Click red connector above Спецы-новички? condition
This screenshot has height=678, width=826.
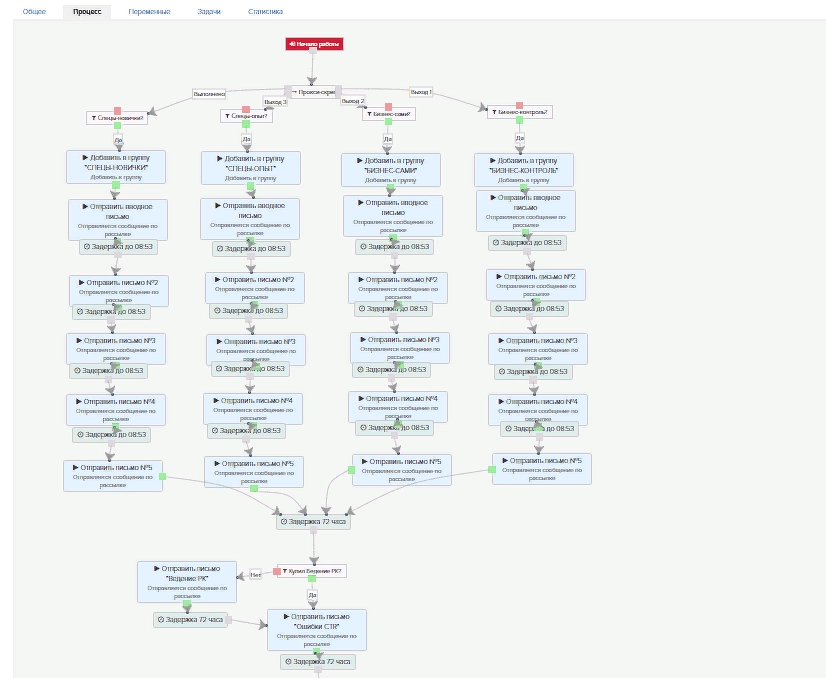click(x=117, y=109)
